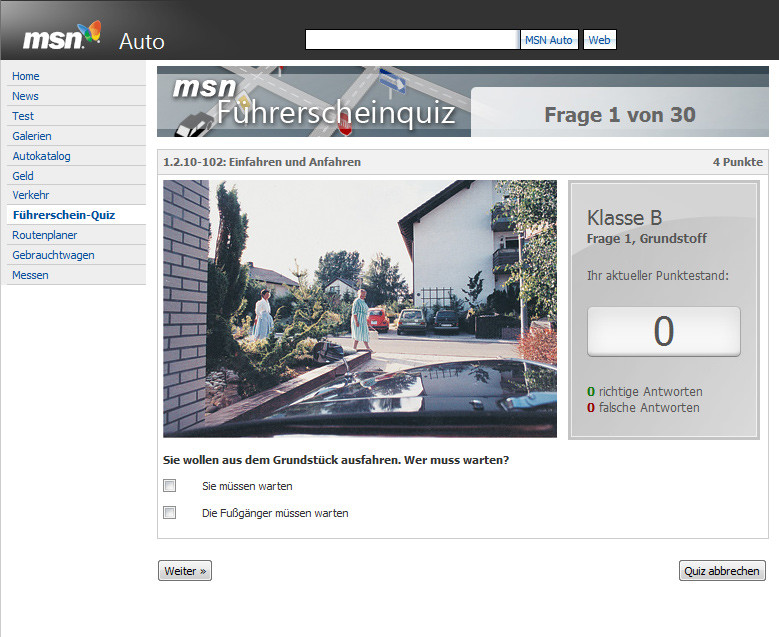Viewport: 779px width, 637px height.
Task: Click the '4 Punkte' label
Action: pyautogui.click(x=738, y=162)
